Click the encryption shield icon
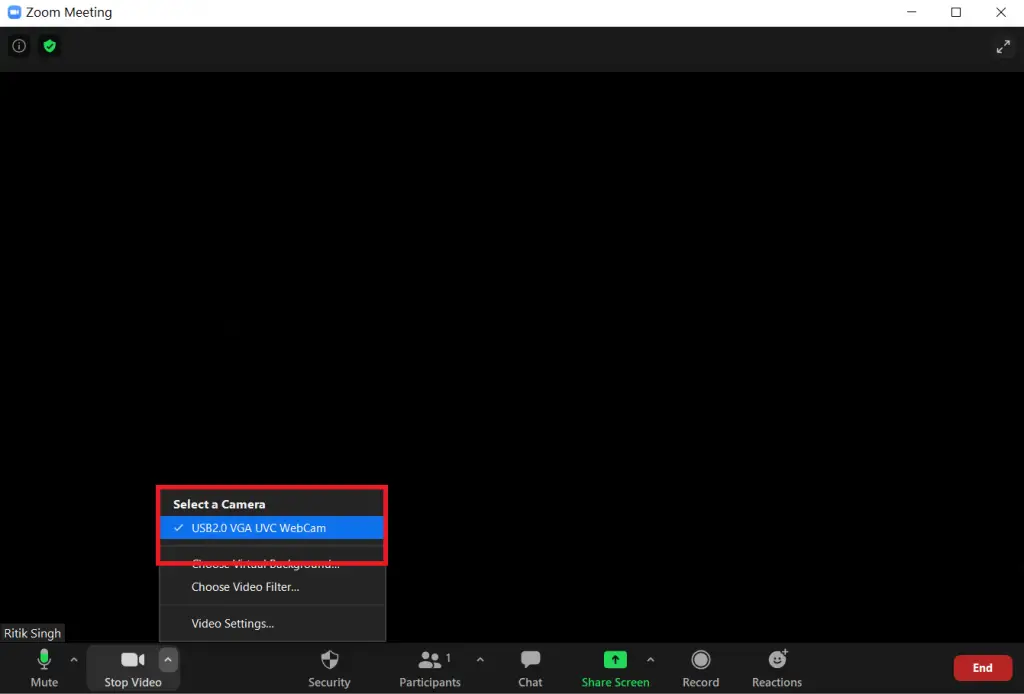 (x=49, y=46)
